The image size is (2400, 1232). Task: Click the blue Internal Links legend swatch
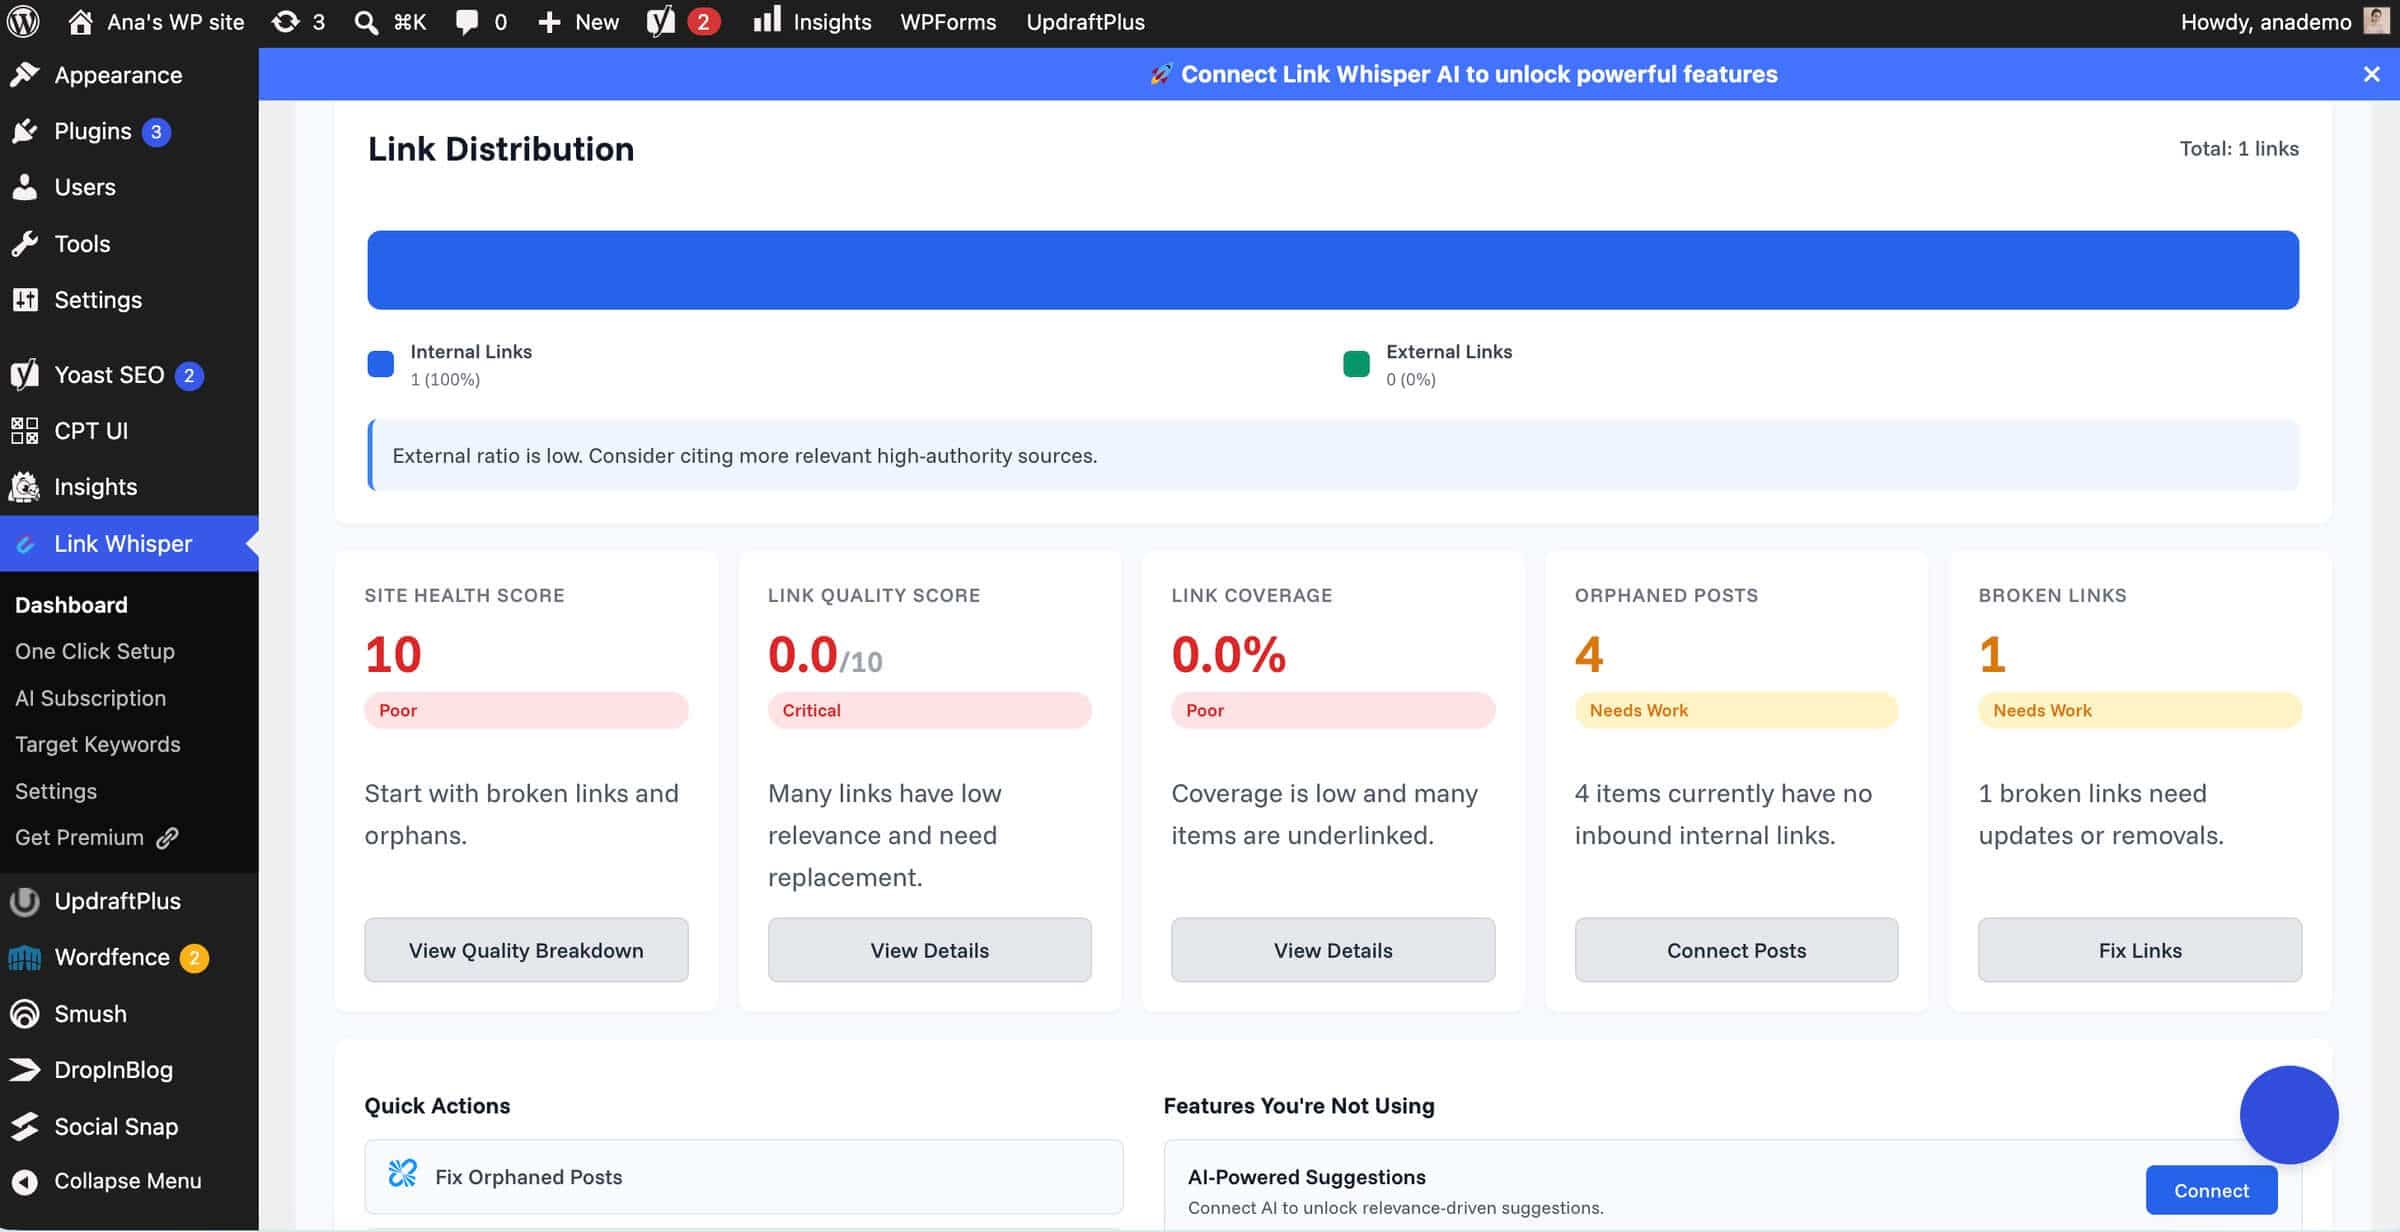tap(381, 364)
